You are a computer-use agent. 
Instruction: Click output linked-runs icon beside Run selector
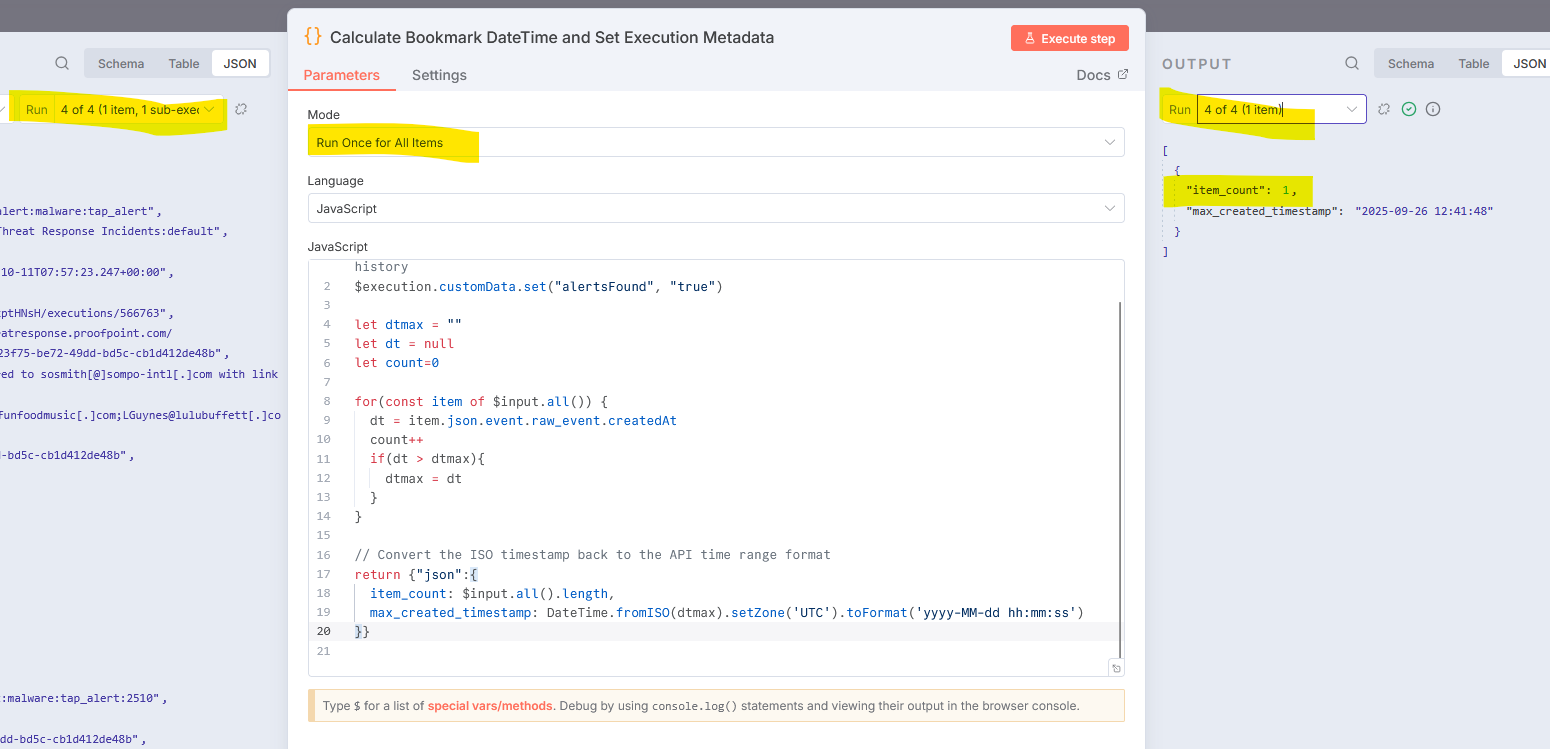[x=1384, y=109]
